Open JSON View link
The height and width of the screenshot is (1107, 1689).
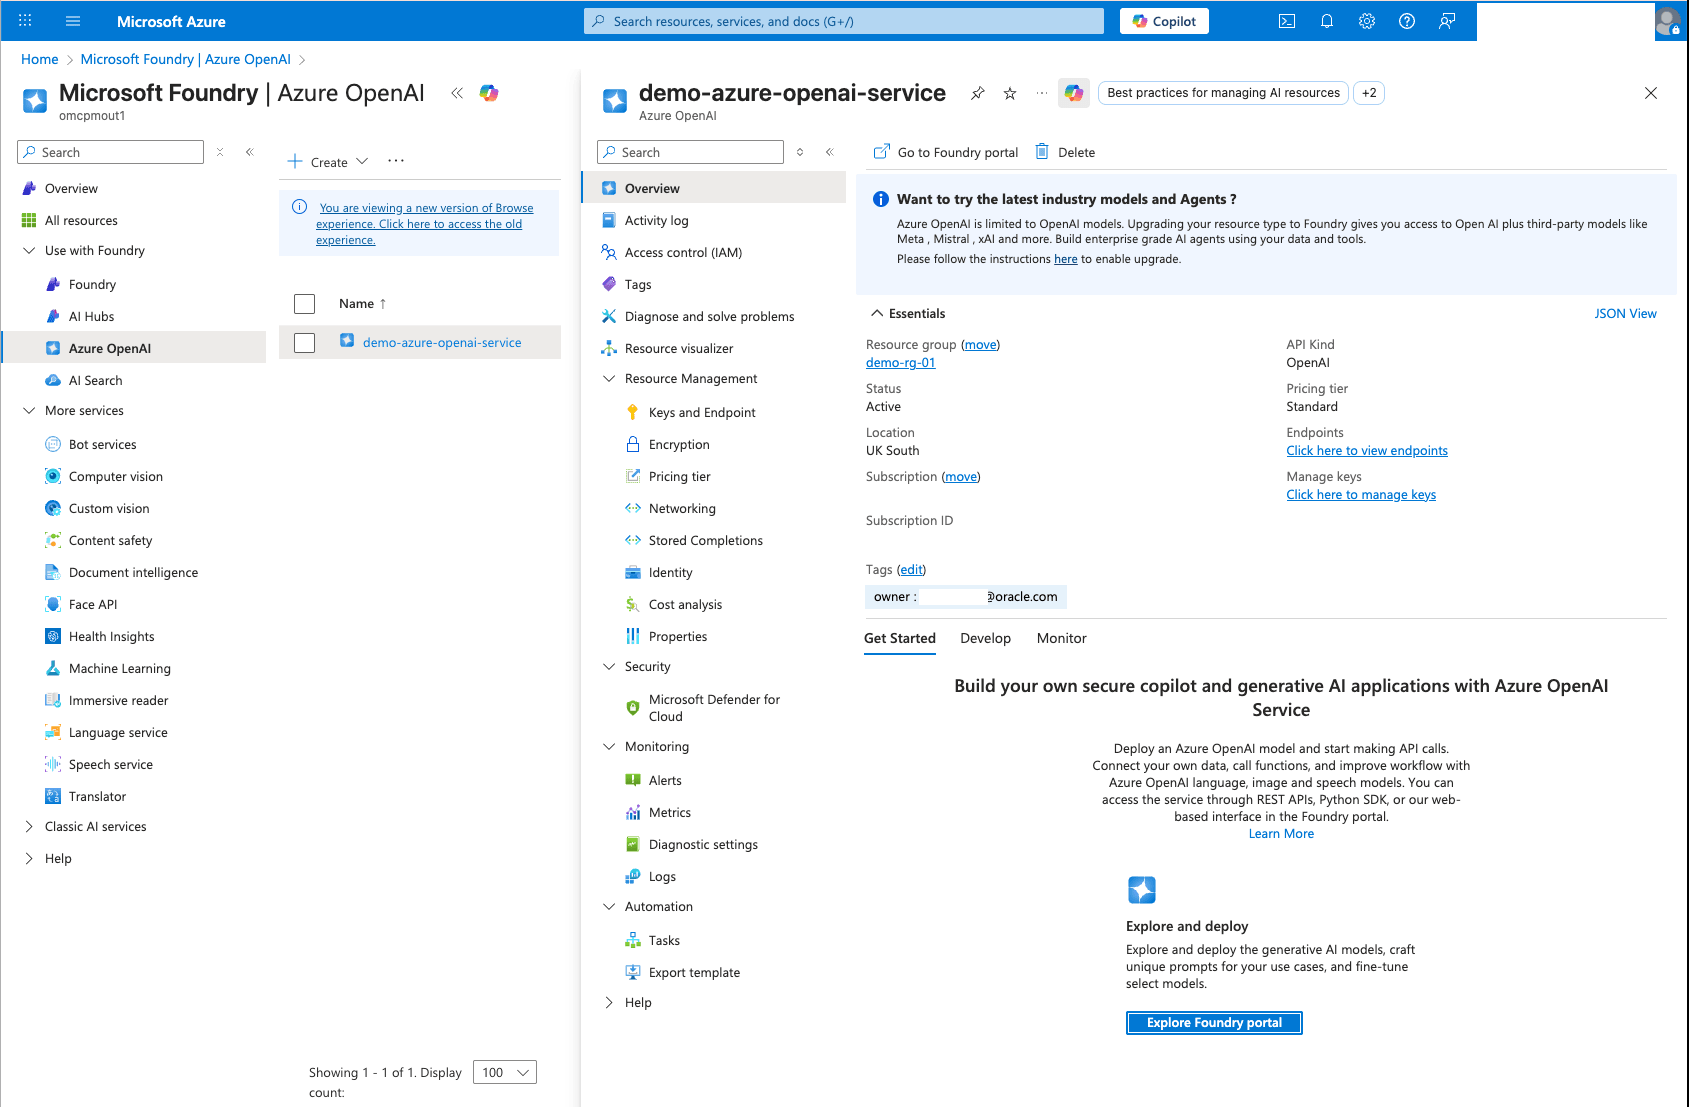pyautogui.click(x=1625, y=313)
